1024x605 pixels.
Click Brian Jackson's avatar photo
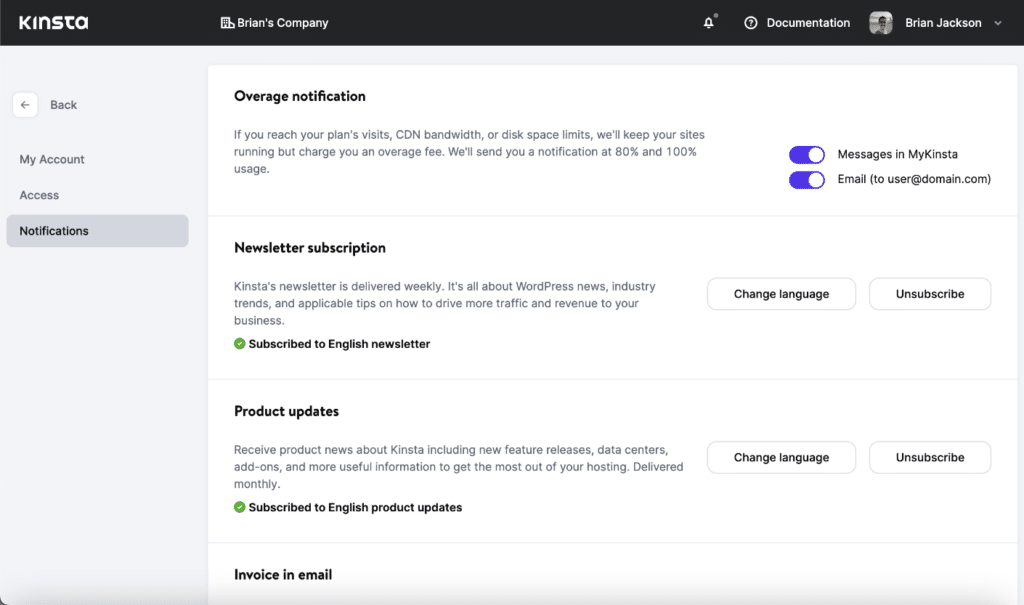coord(881,23)
